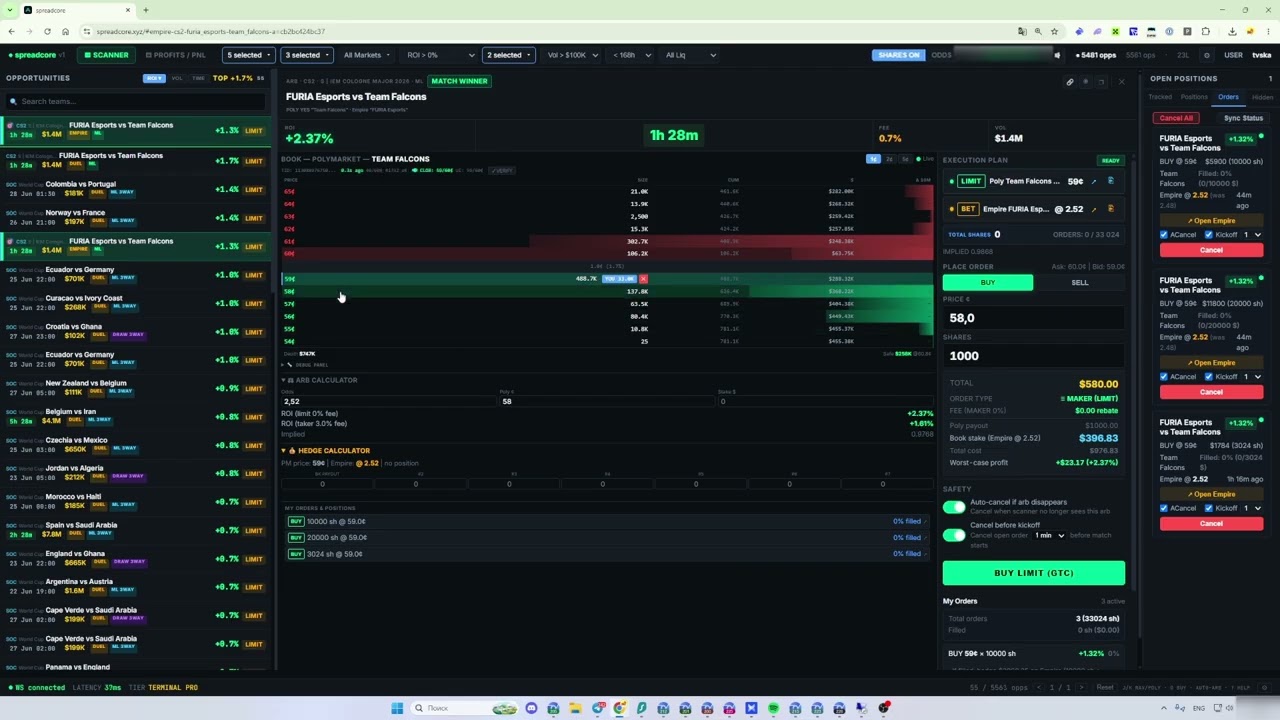Switch to the PROFITS / PNL tab
Screen dimensions: 1280x720
[175, 55]
